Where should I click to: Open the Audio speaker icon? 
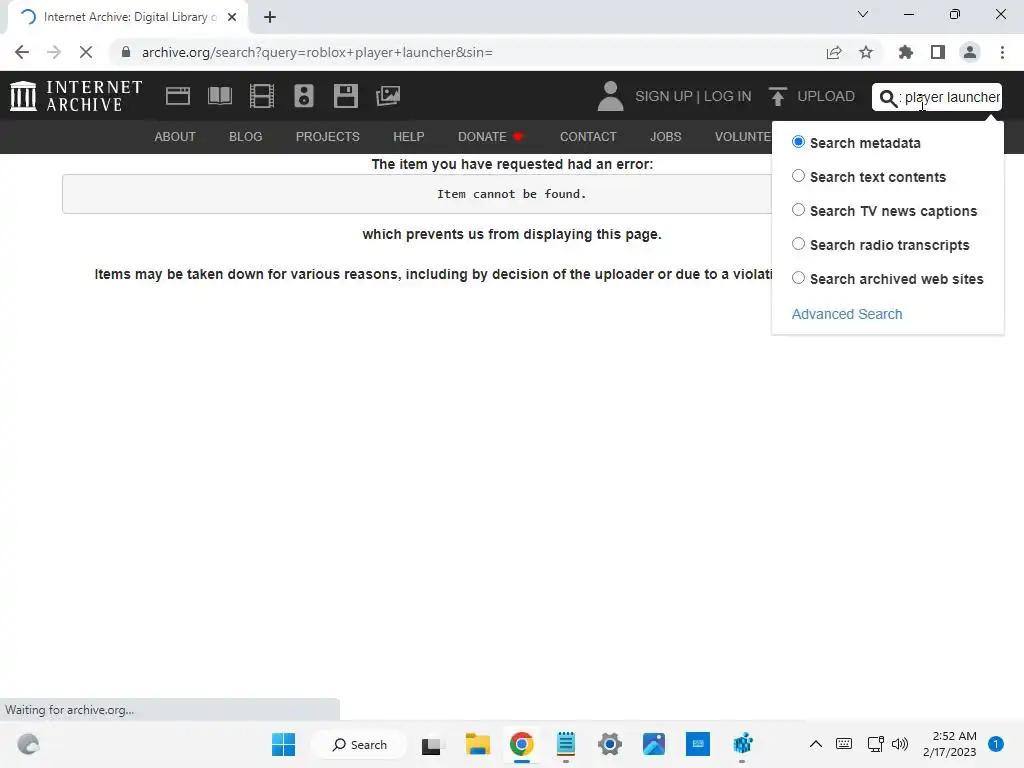[x=304, y=96]
